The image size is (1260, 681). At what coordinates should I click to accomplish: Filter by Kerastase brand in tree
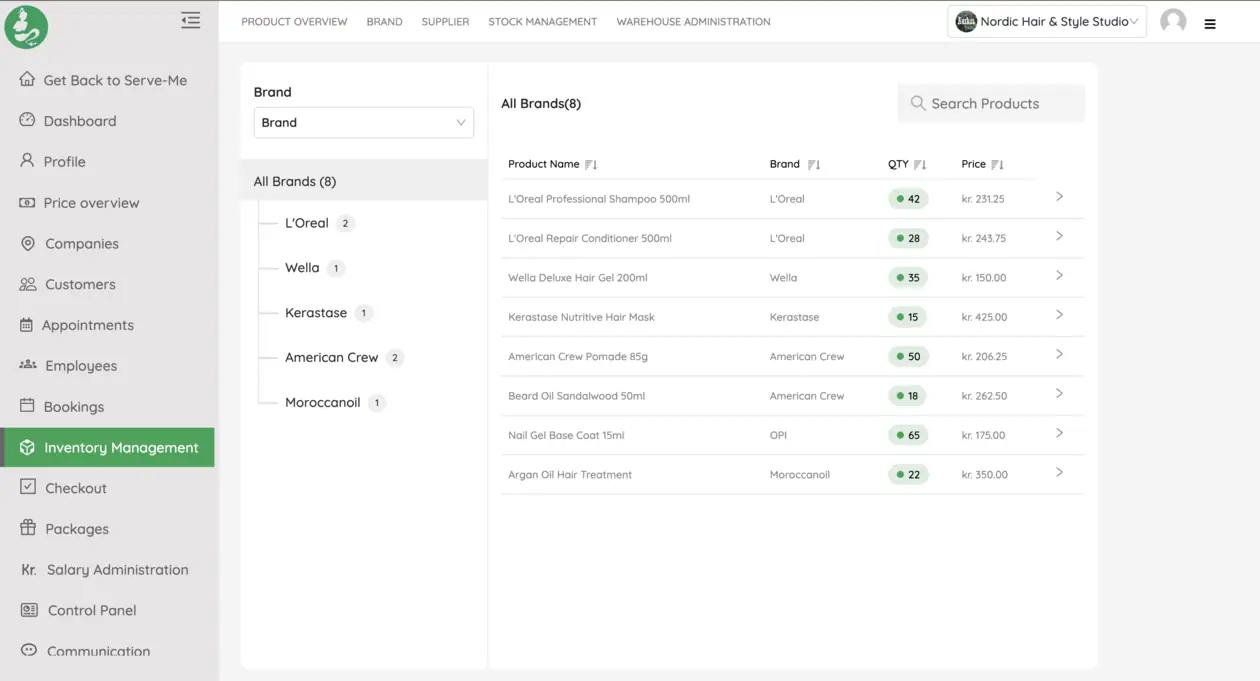click(316, 313)
